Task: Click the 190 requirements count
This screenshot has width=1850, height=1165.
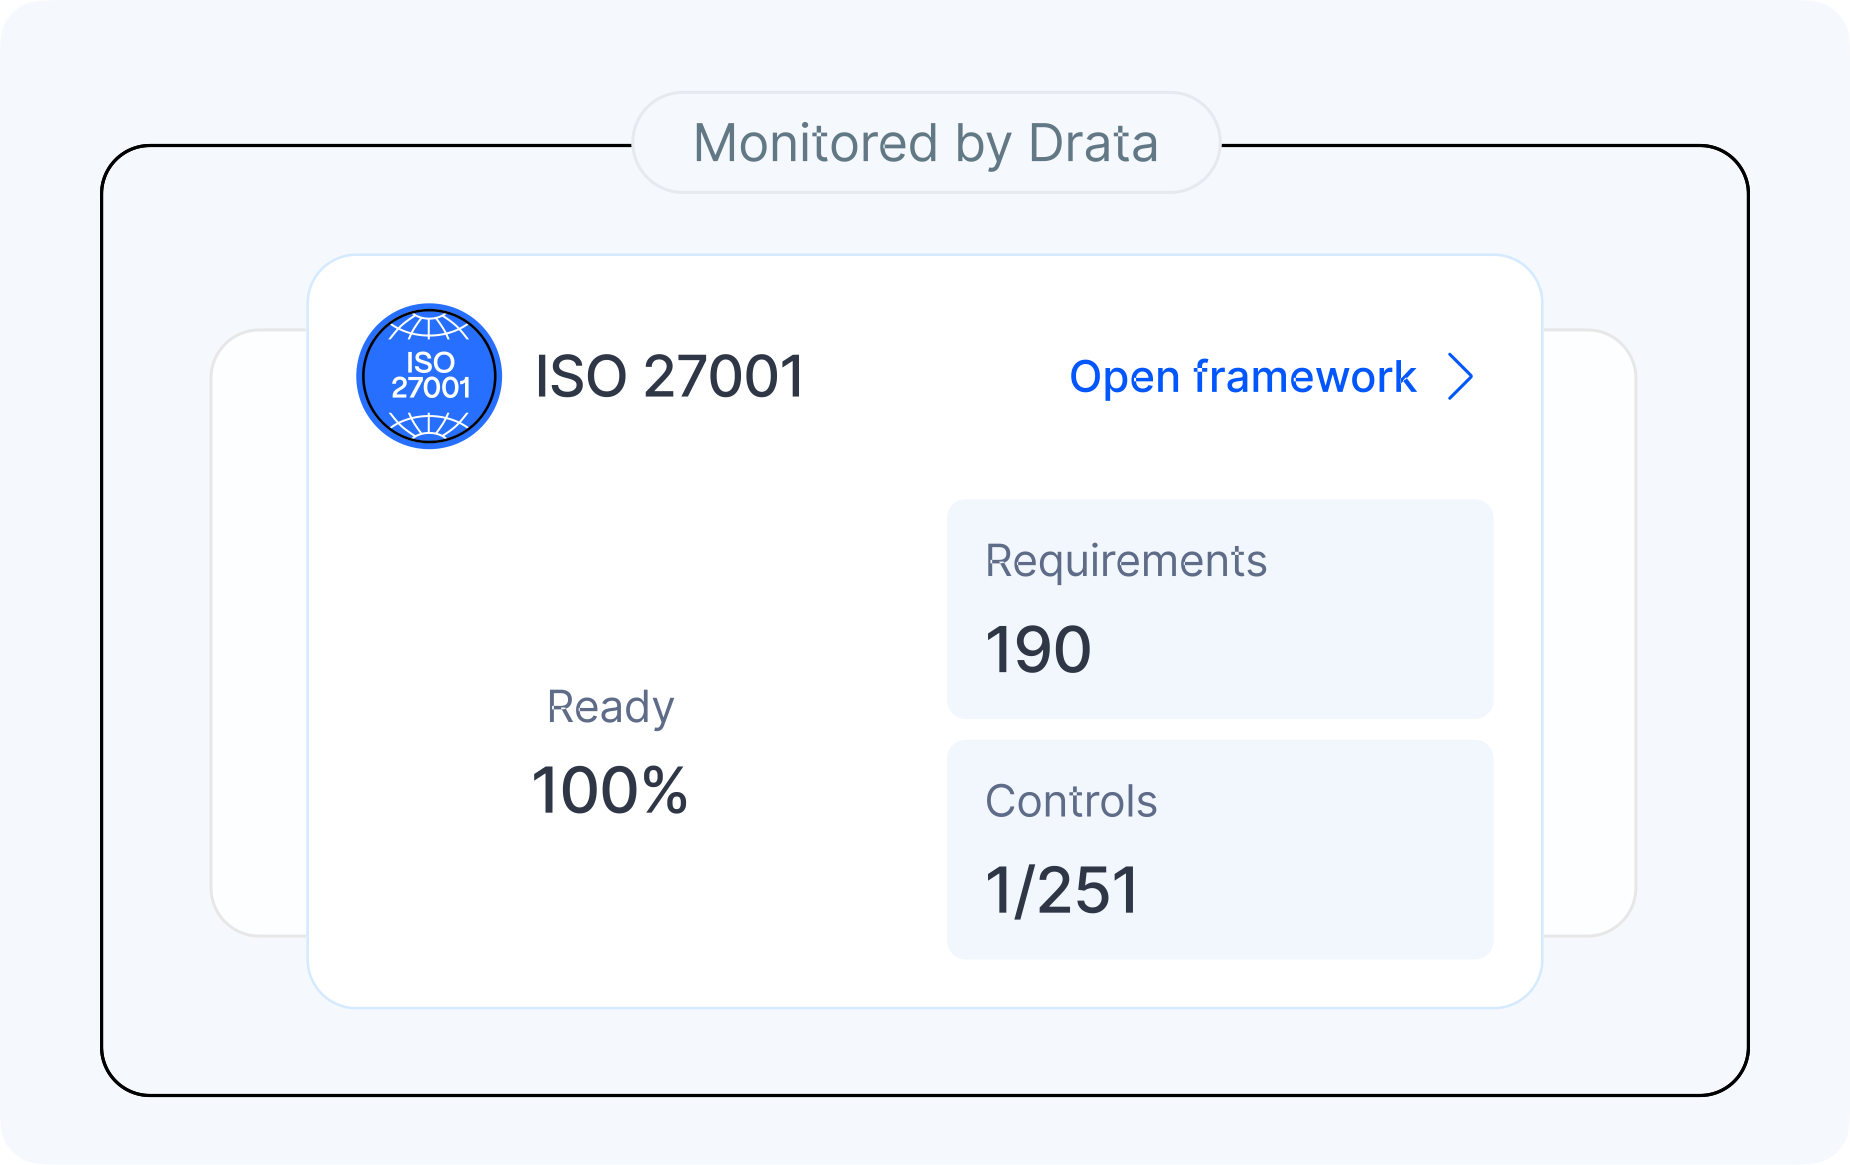Action: tap(1038, 650)
